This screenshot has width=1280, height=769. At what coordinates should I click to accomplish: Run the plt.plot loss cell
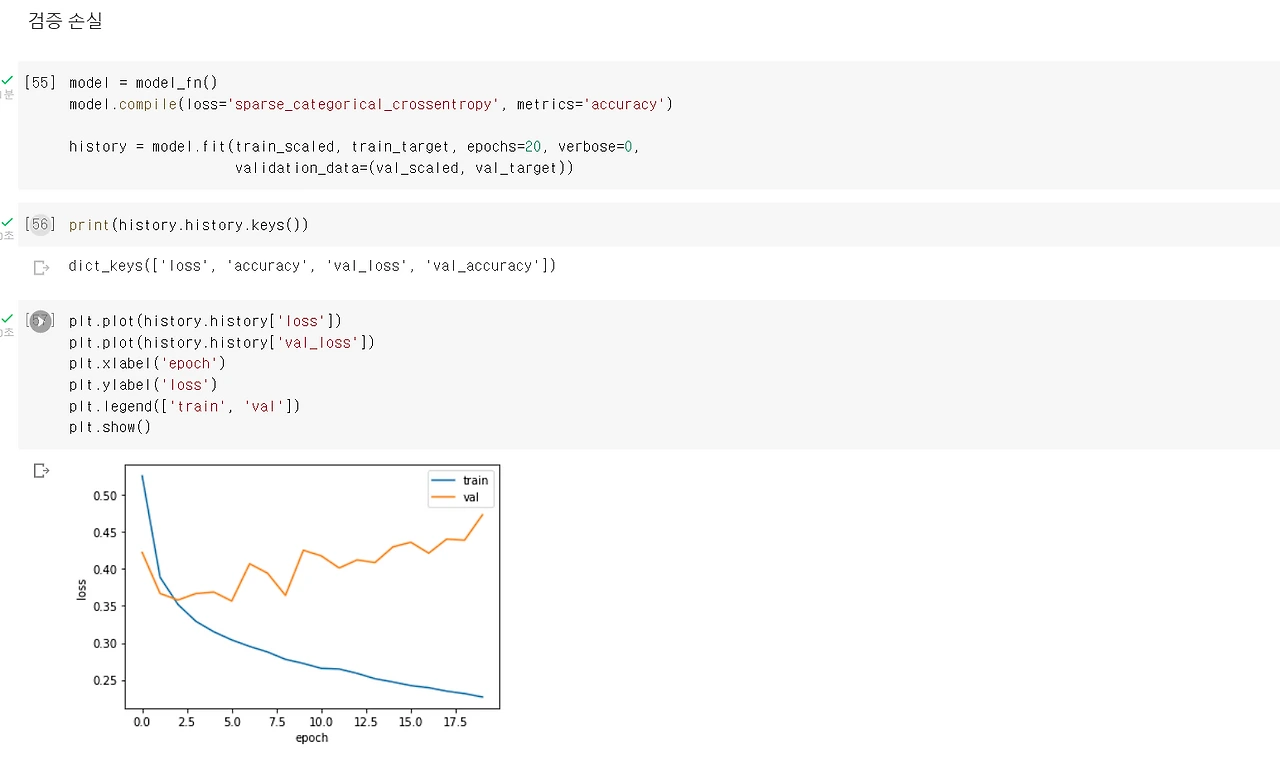coord(40,322)
